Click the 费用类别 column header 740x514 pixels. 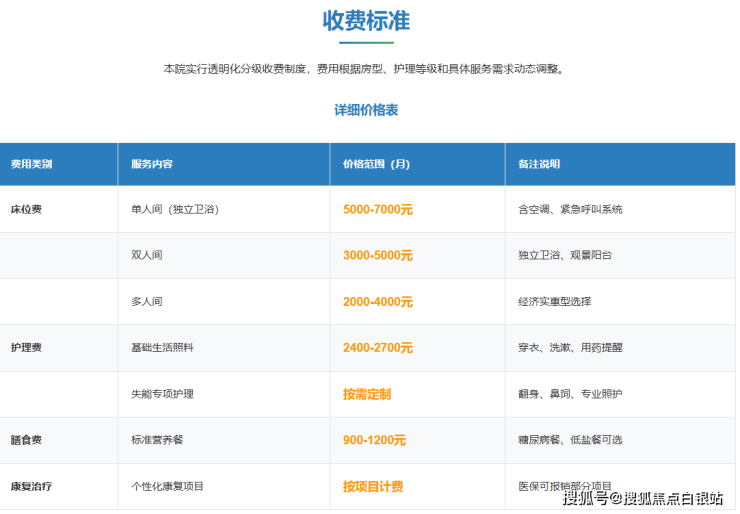coord(32,164)
